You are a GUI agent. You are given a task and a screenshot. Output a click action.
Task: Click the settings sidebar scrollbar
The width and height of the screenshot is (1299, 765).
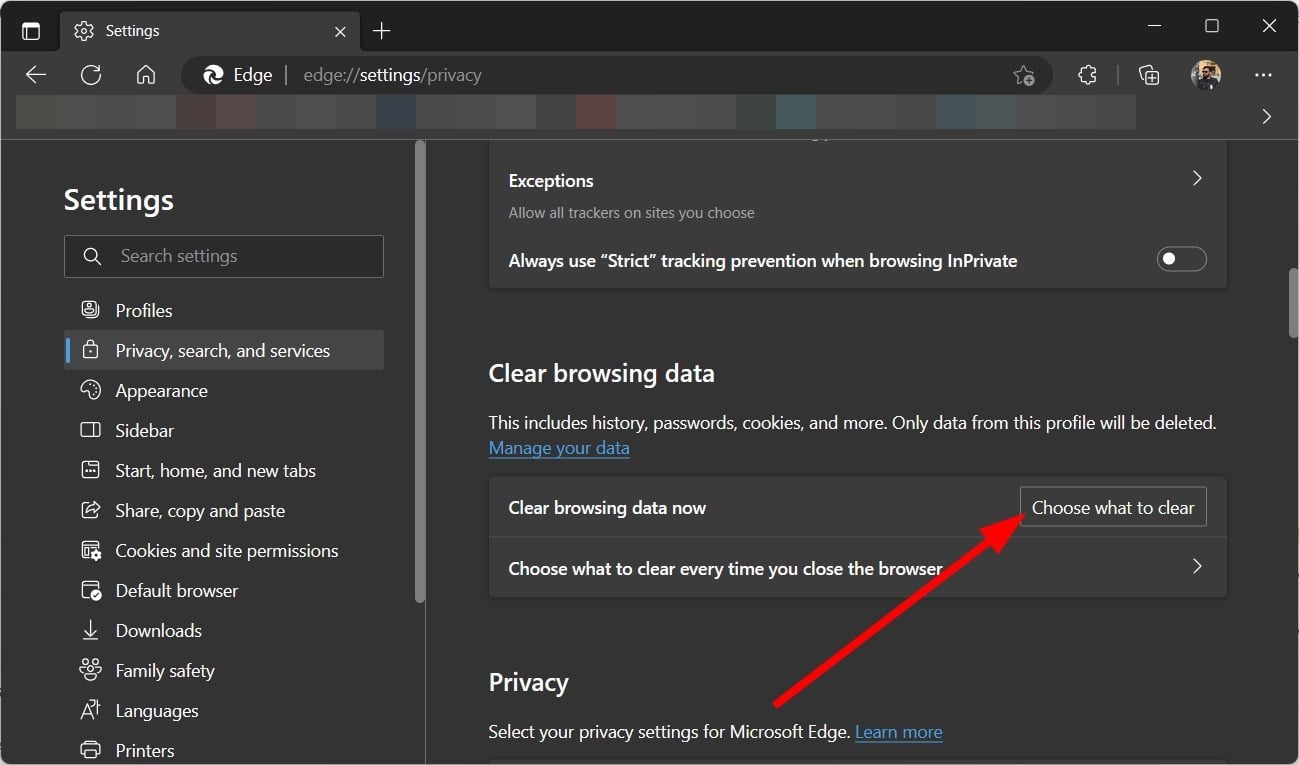420,370
